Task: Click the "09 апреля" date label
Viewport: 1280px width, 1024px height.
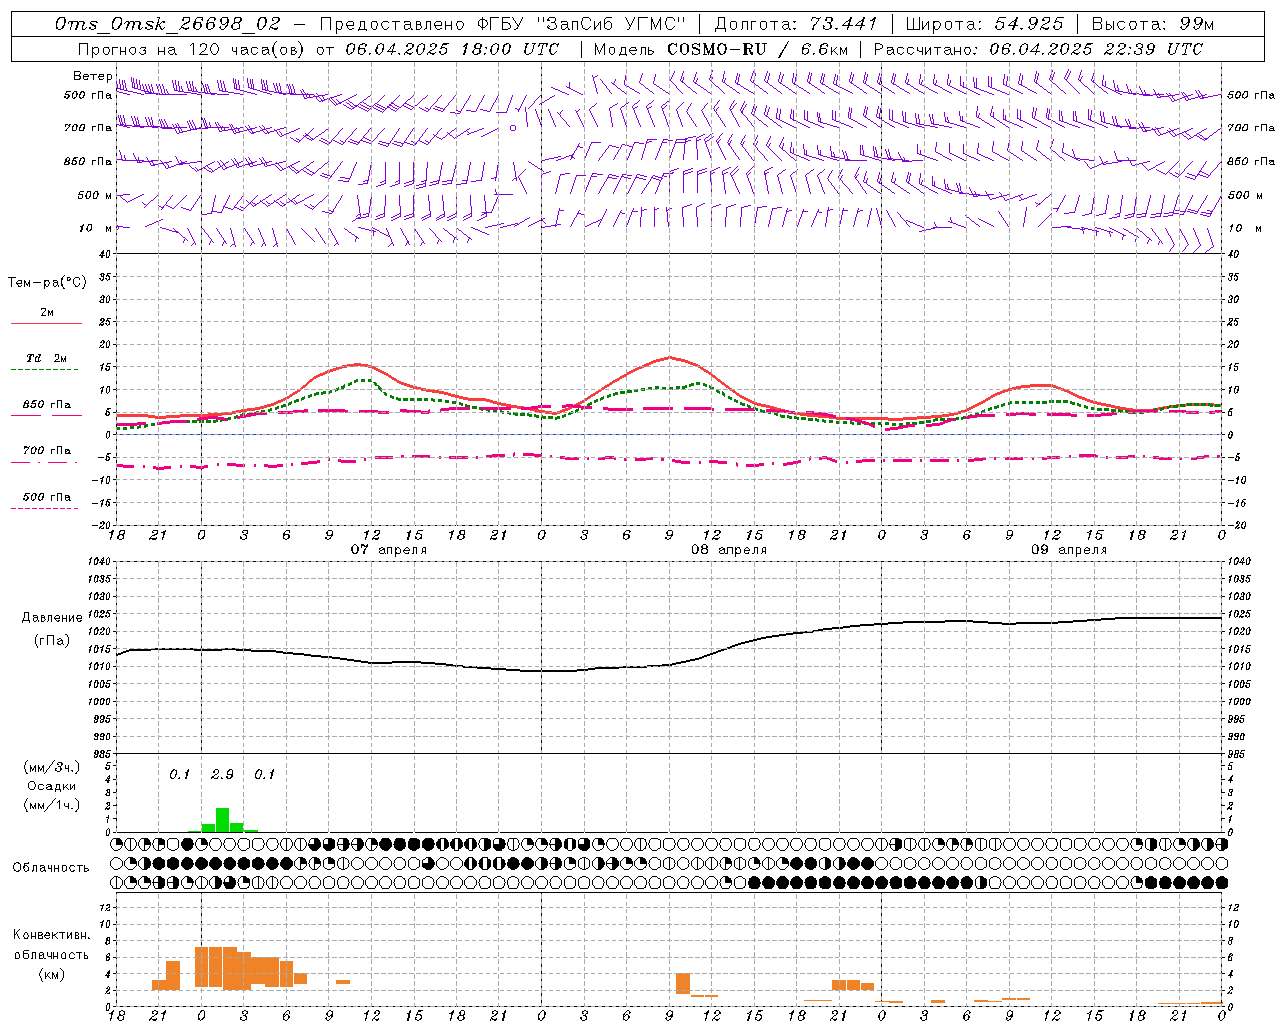Action: pos(1069,550)
